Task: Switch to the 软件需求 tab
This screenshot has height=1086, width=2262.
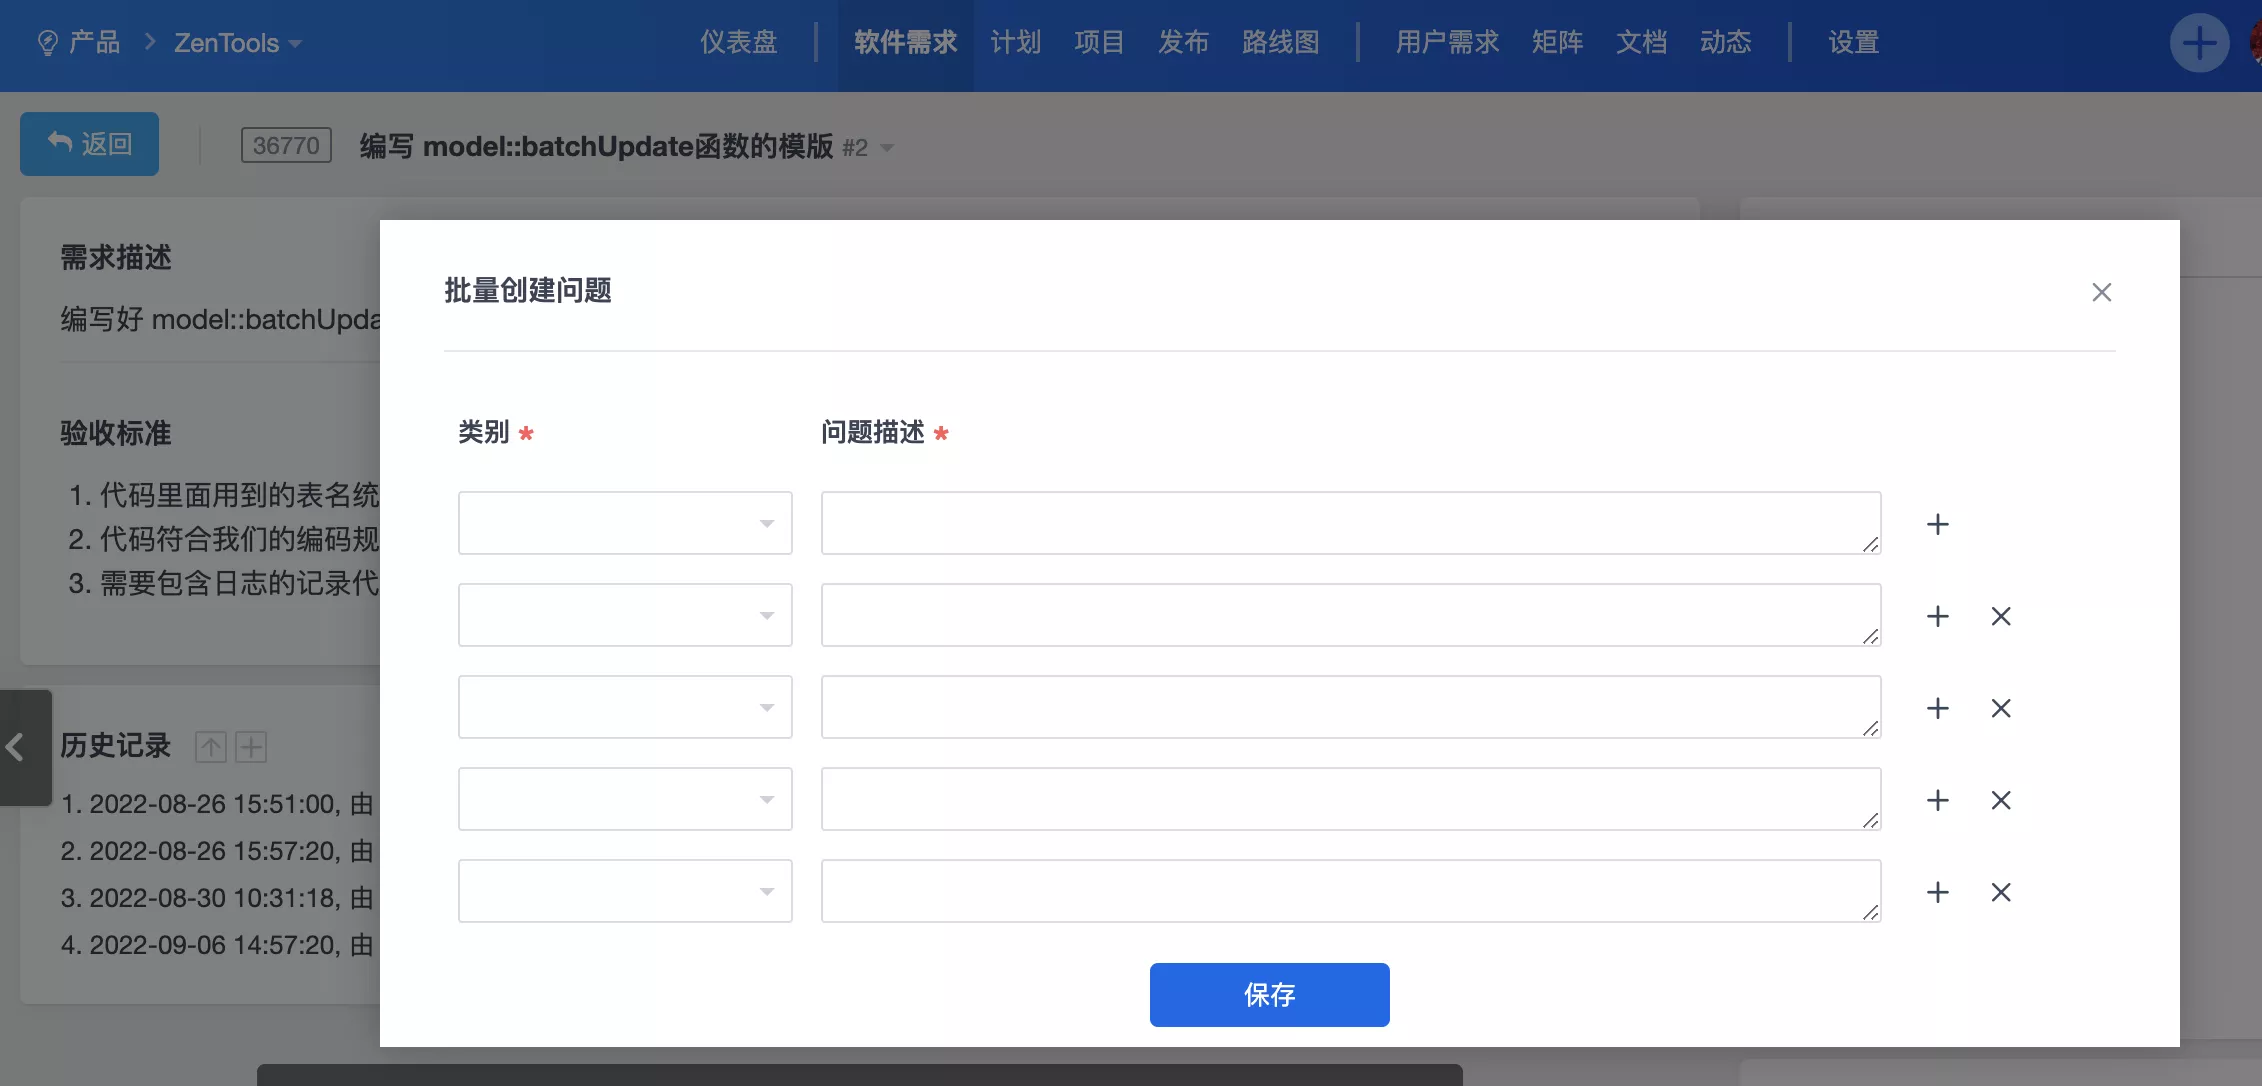Action: [x=905, y=42]
